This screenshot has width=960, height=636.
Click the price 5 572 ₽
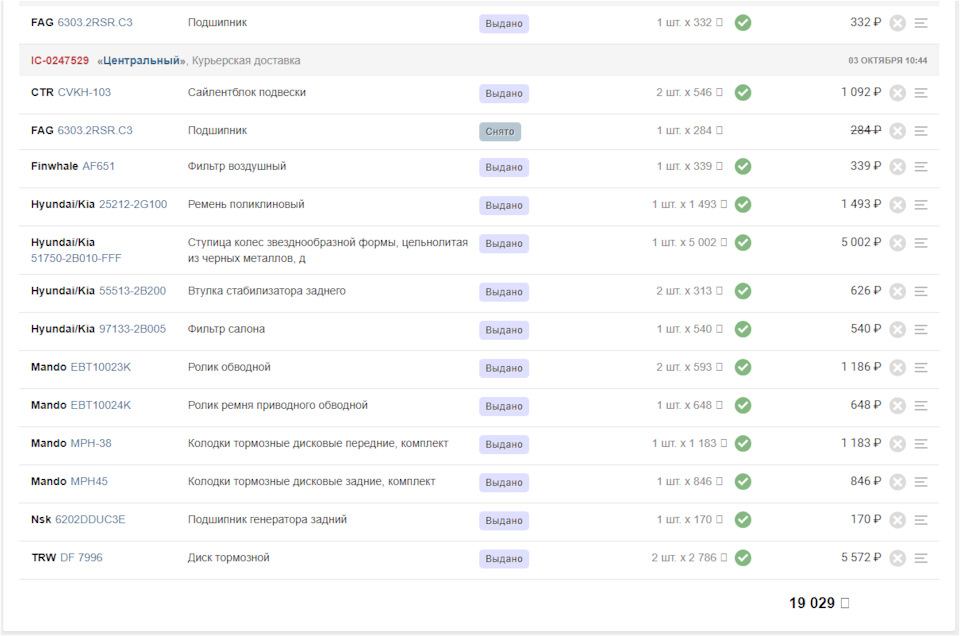coord(861,558)
